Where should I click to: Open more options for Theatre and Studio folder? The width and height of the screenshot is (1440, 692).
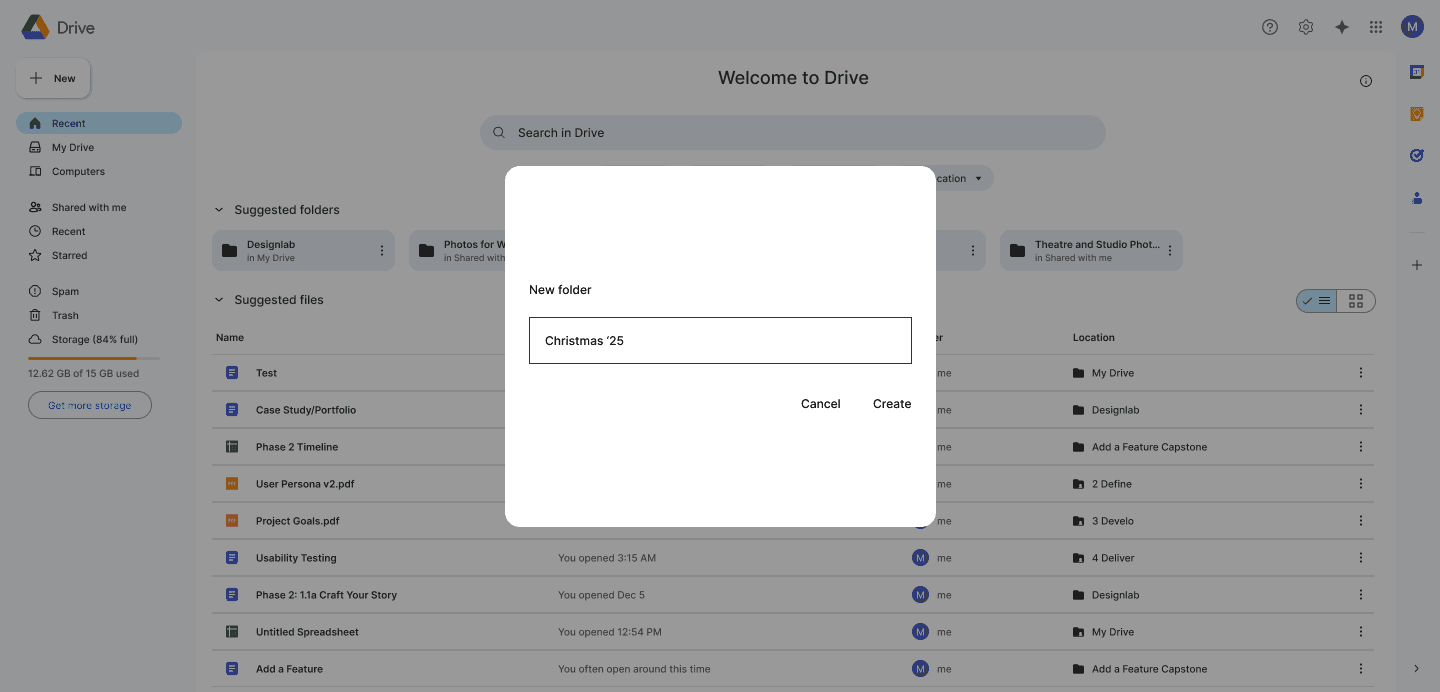1170,251
